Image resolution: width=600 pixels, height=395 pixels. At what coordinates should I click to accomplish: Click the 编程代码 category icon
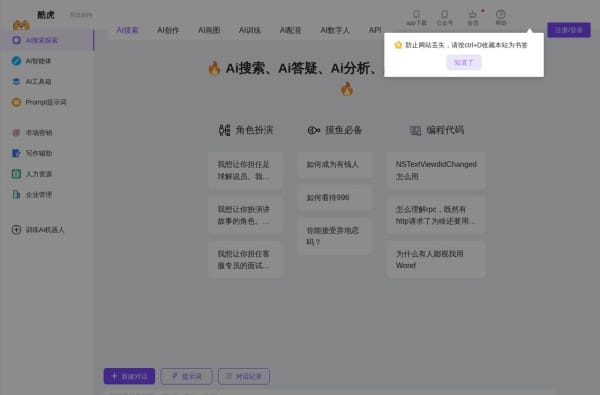[415, 131]
